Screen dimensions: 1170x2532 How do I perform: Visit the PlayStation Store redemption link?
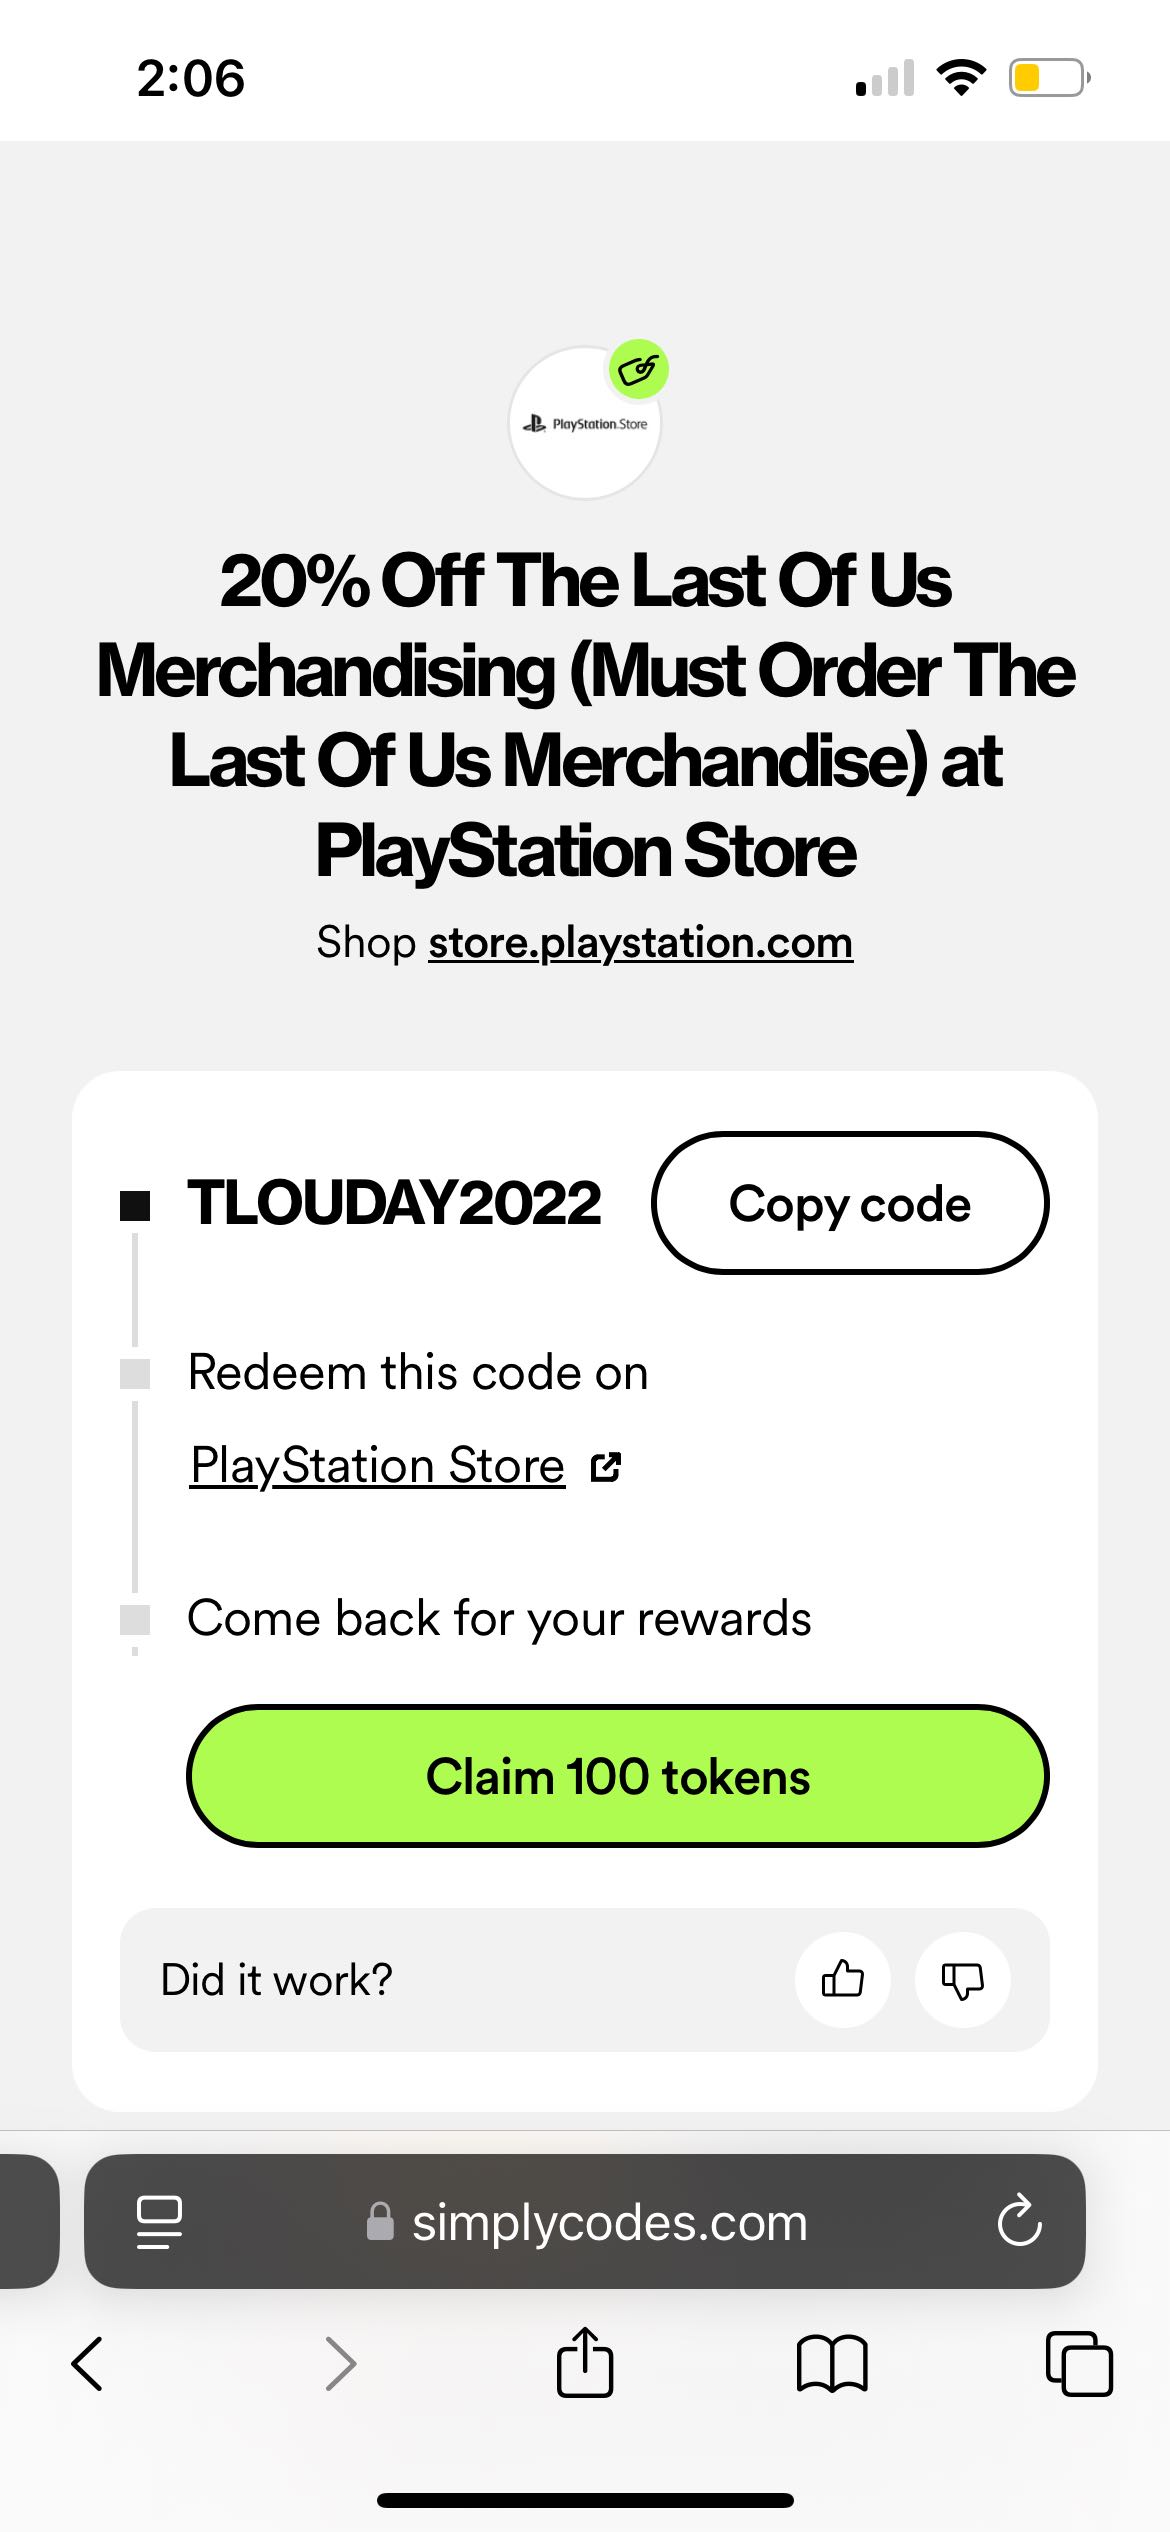pyautogui.click(x=376, y=1466)
